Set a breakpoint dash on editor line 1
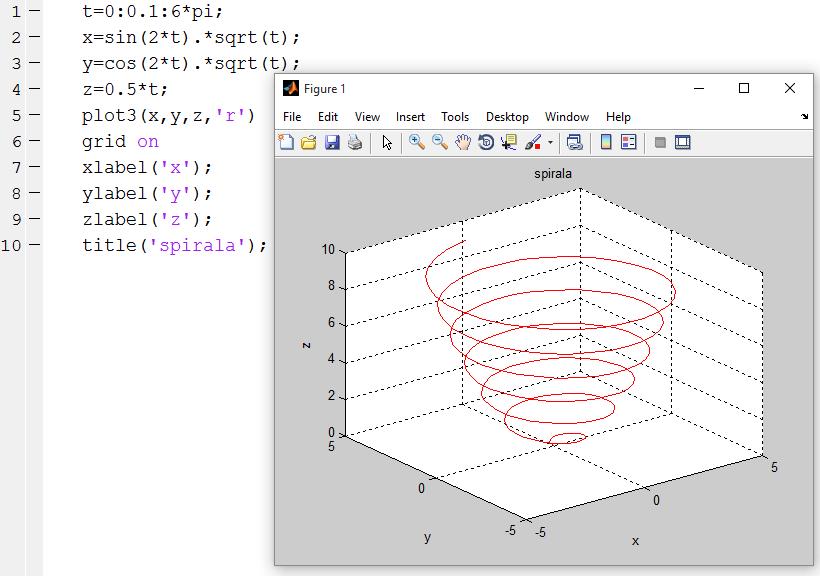 35,11
